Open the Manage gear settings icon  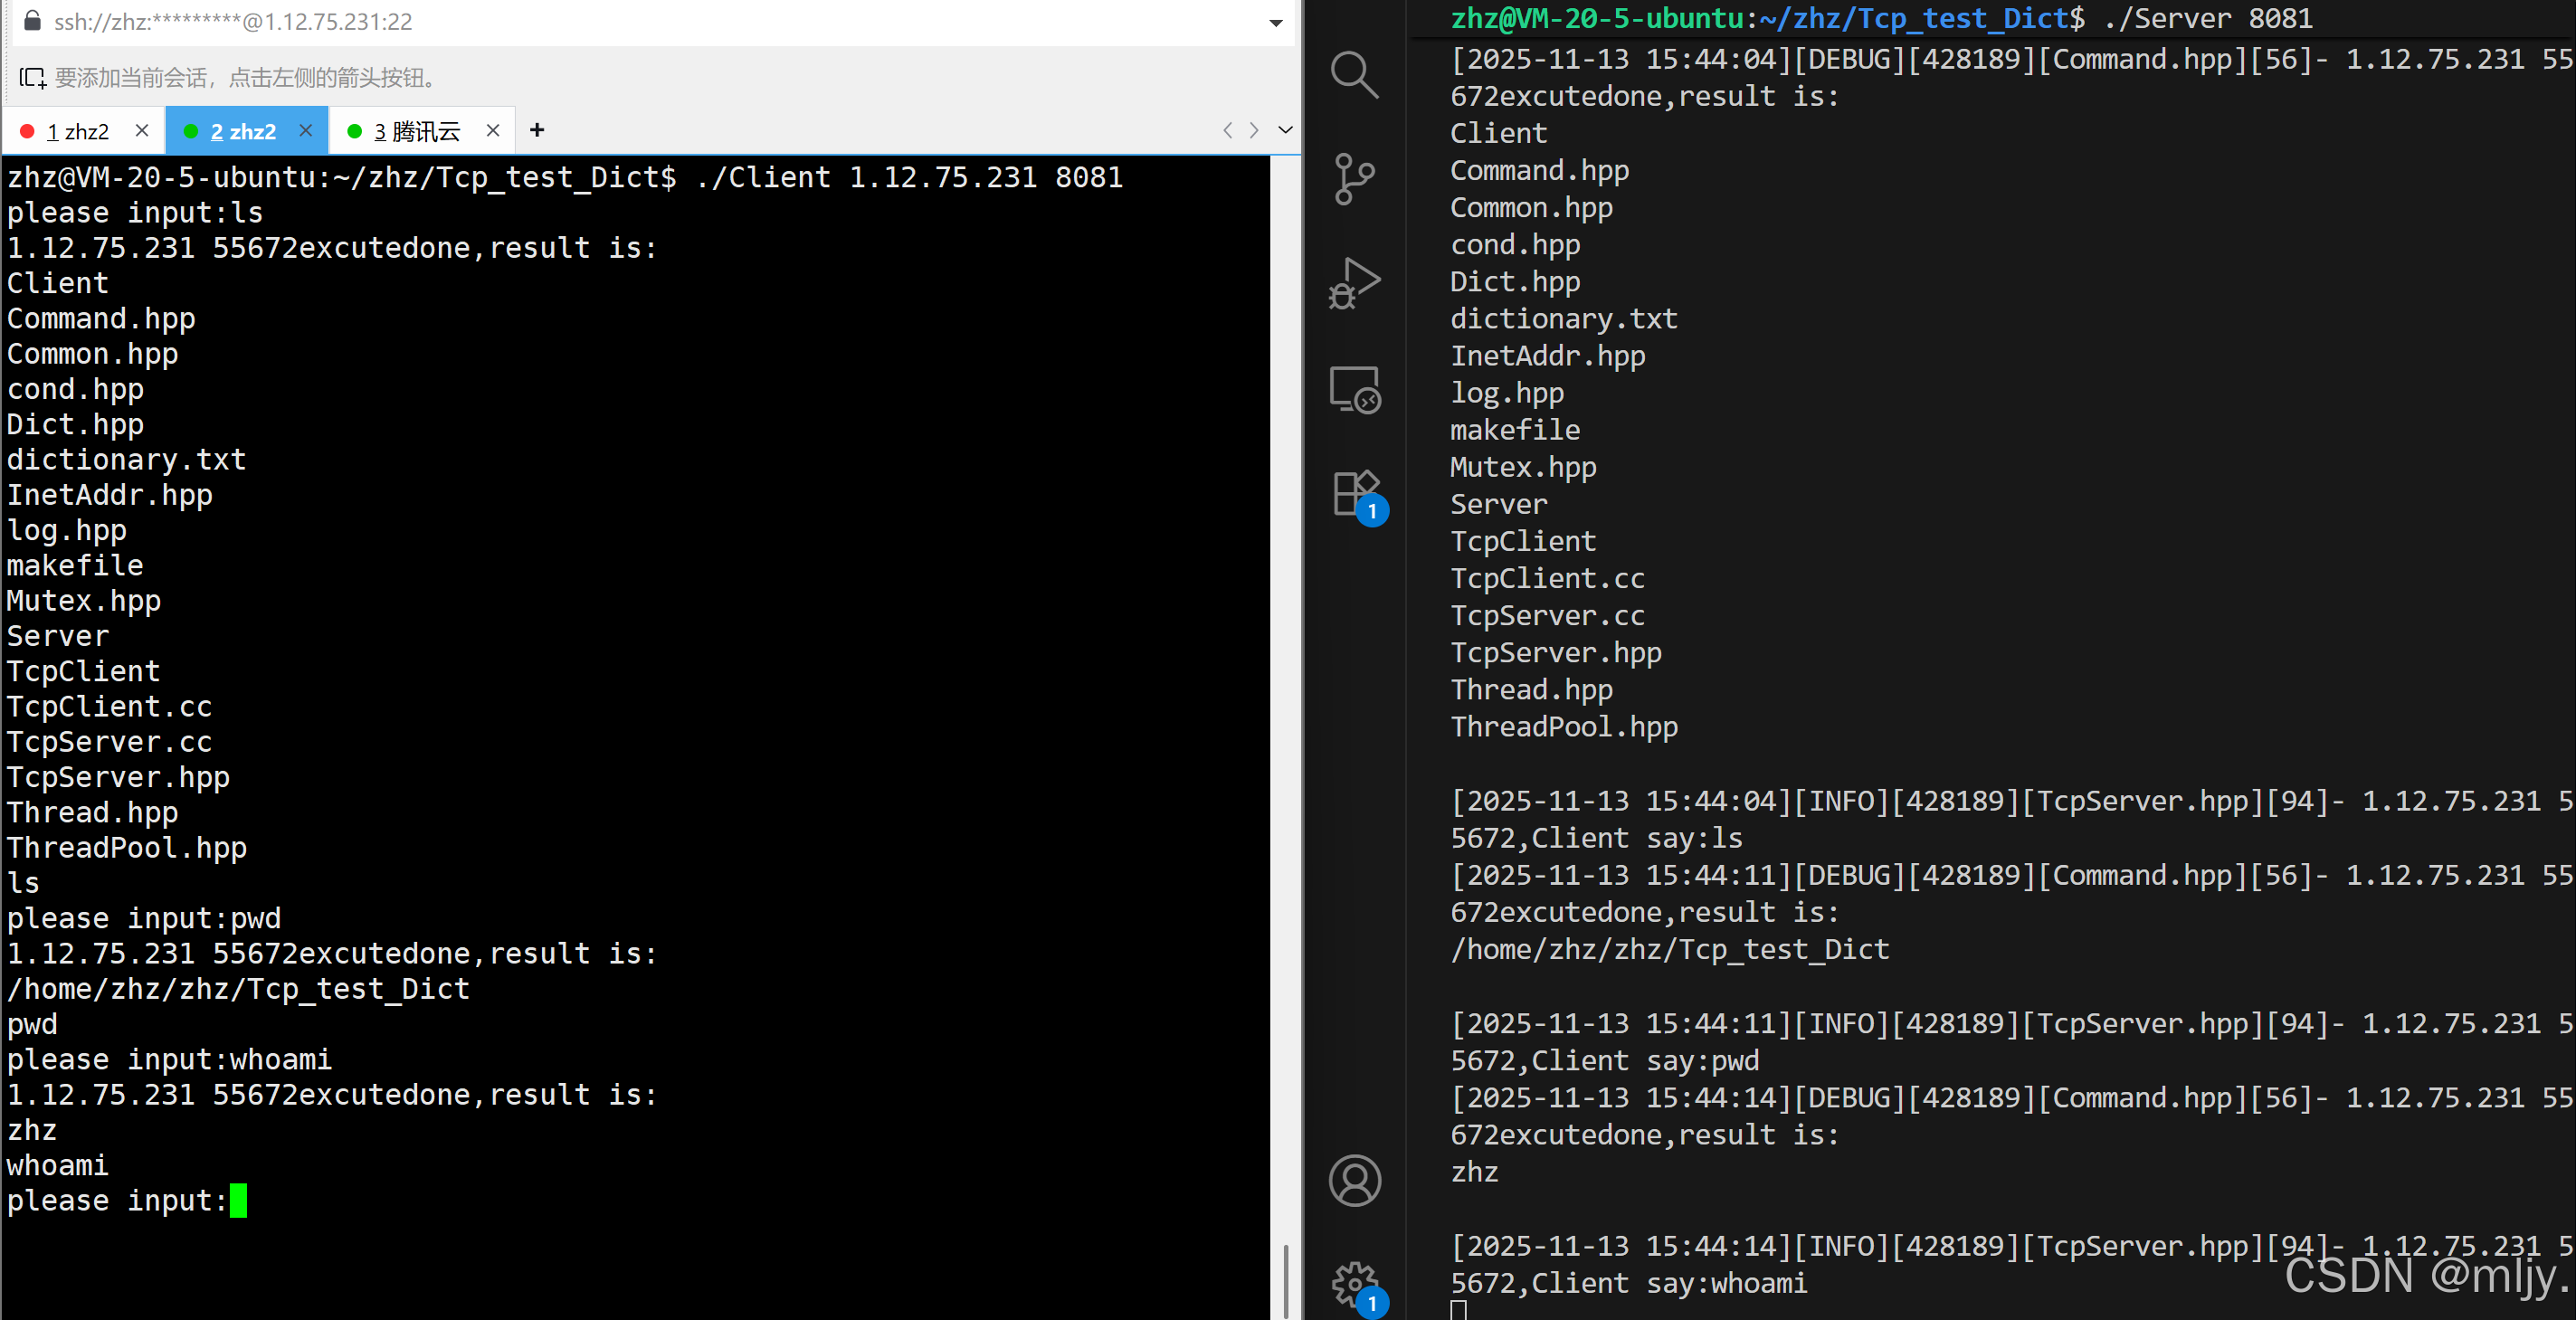[1354, 1283]
